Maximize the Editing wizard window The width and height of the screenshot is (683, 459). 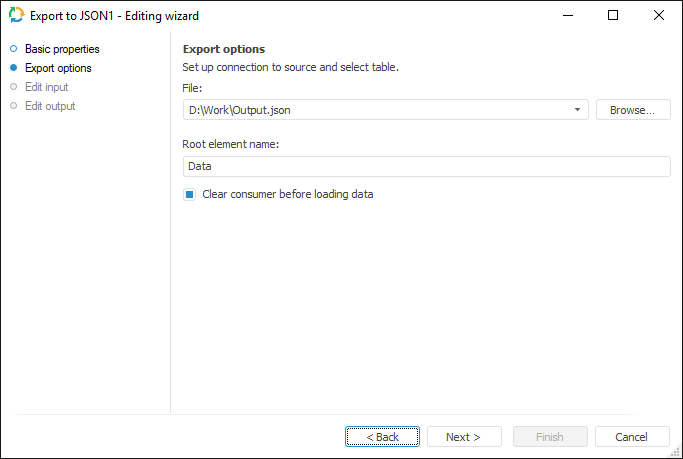coord(613,16)
